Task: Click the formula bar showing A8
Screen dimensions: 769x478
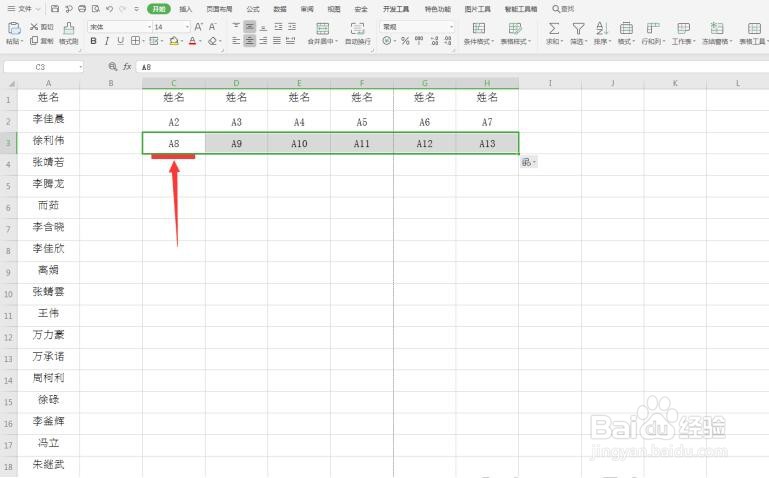Action: click(452, 67)
